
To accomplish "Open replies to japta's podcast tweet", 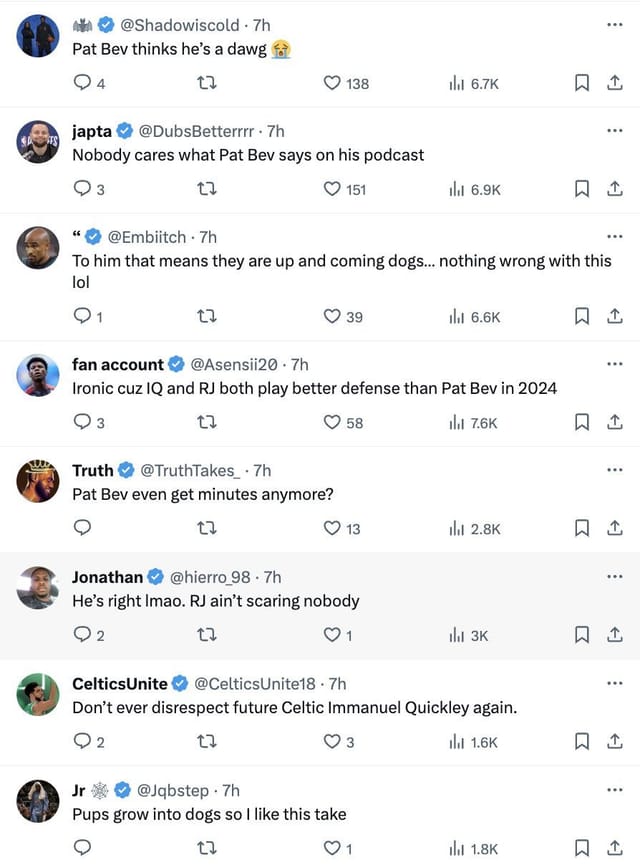I will (x=82, y=189).
